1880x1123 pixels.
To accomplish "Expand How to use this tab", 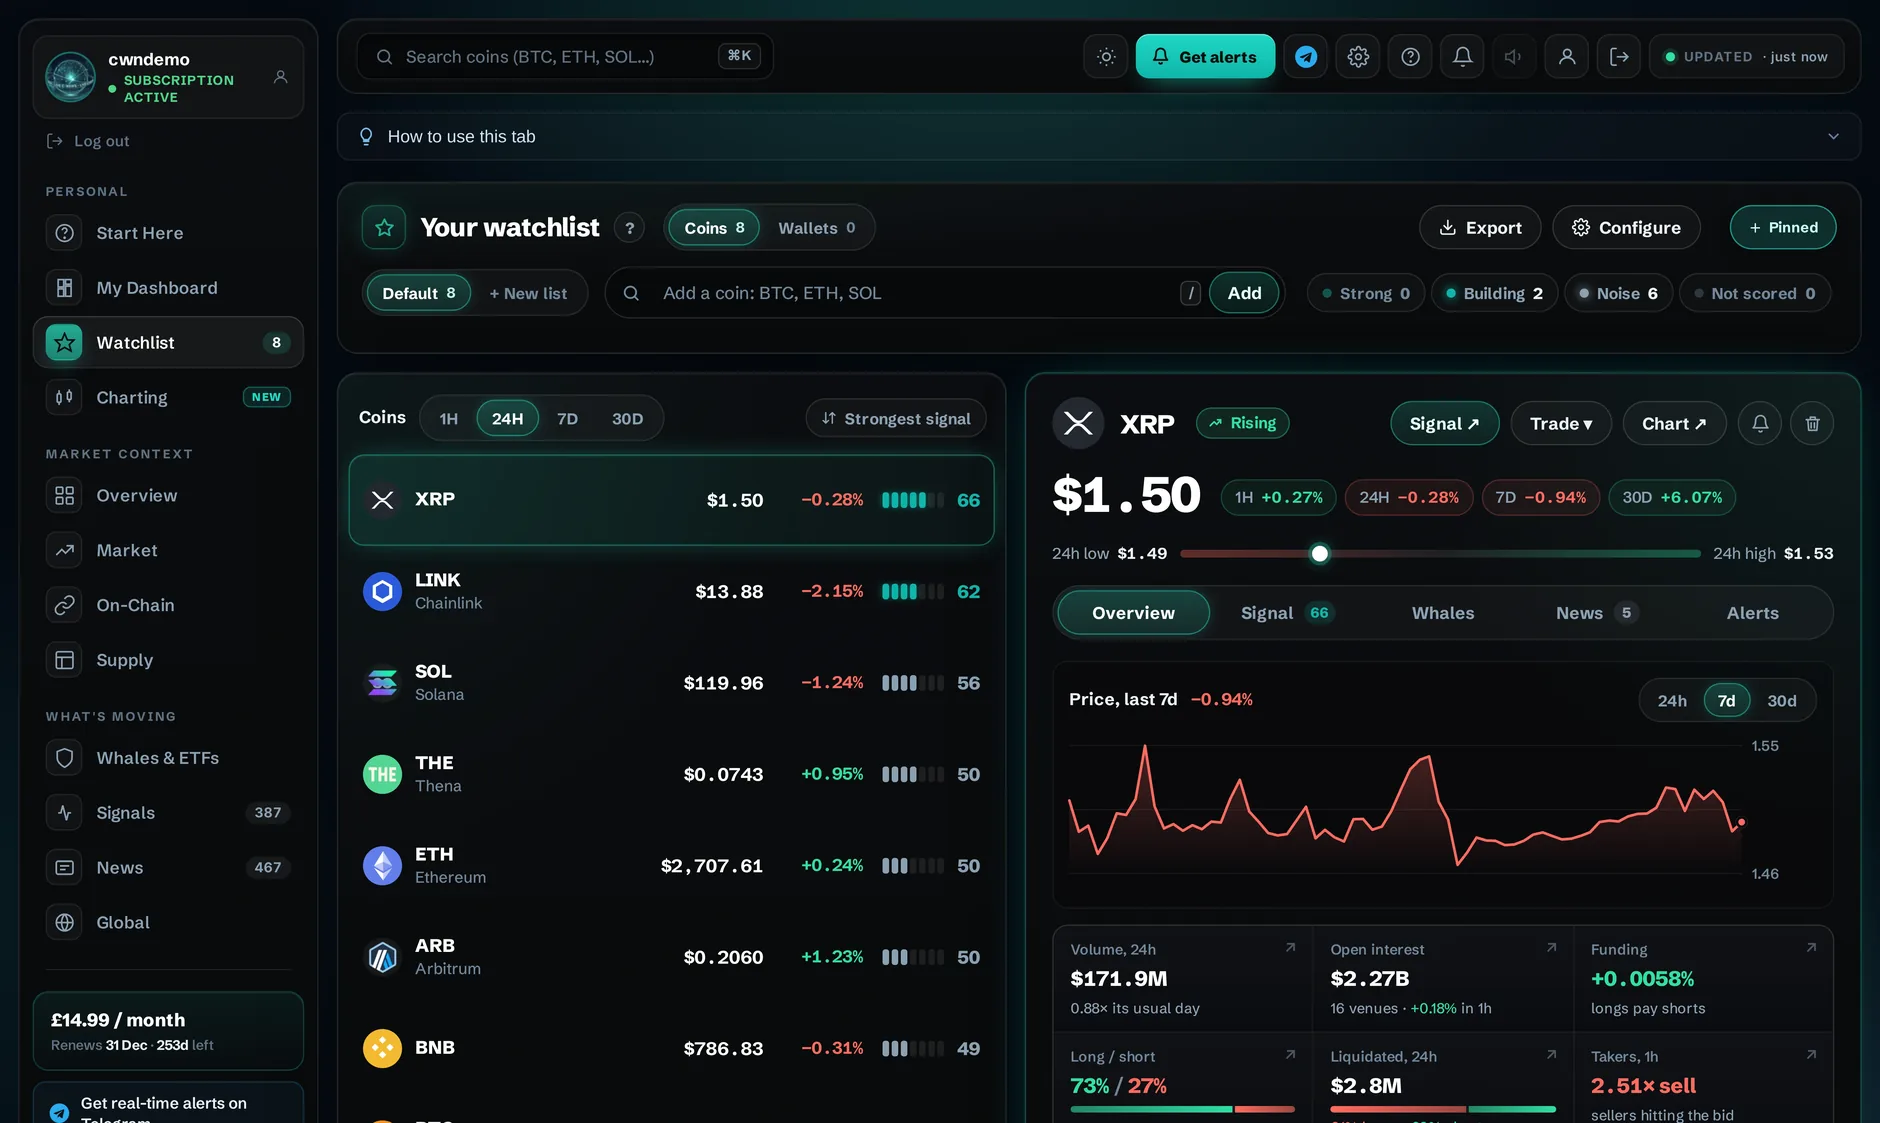I will (x=1099, y=137).
